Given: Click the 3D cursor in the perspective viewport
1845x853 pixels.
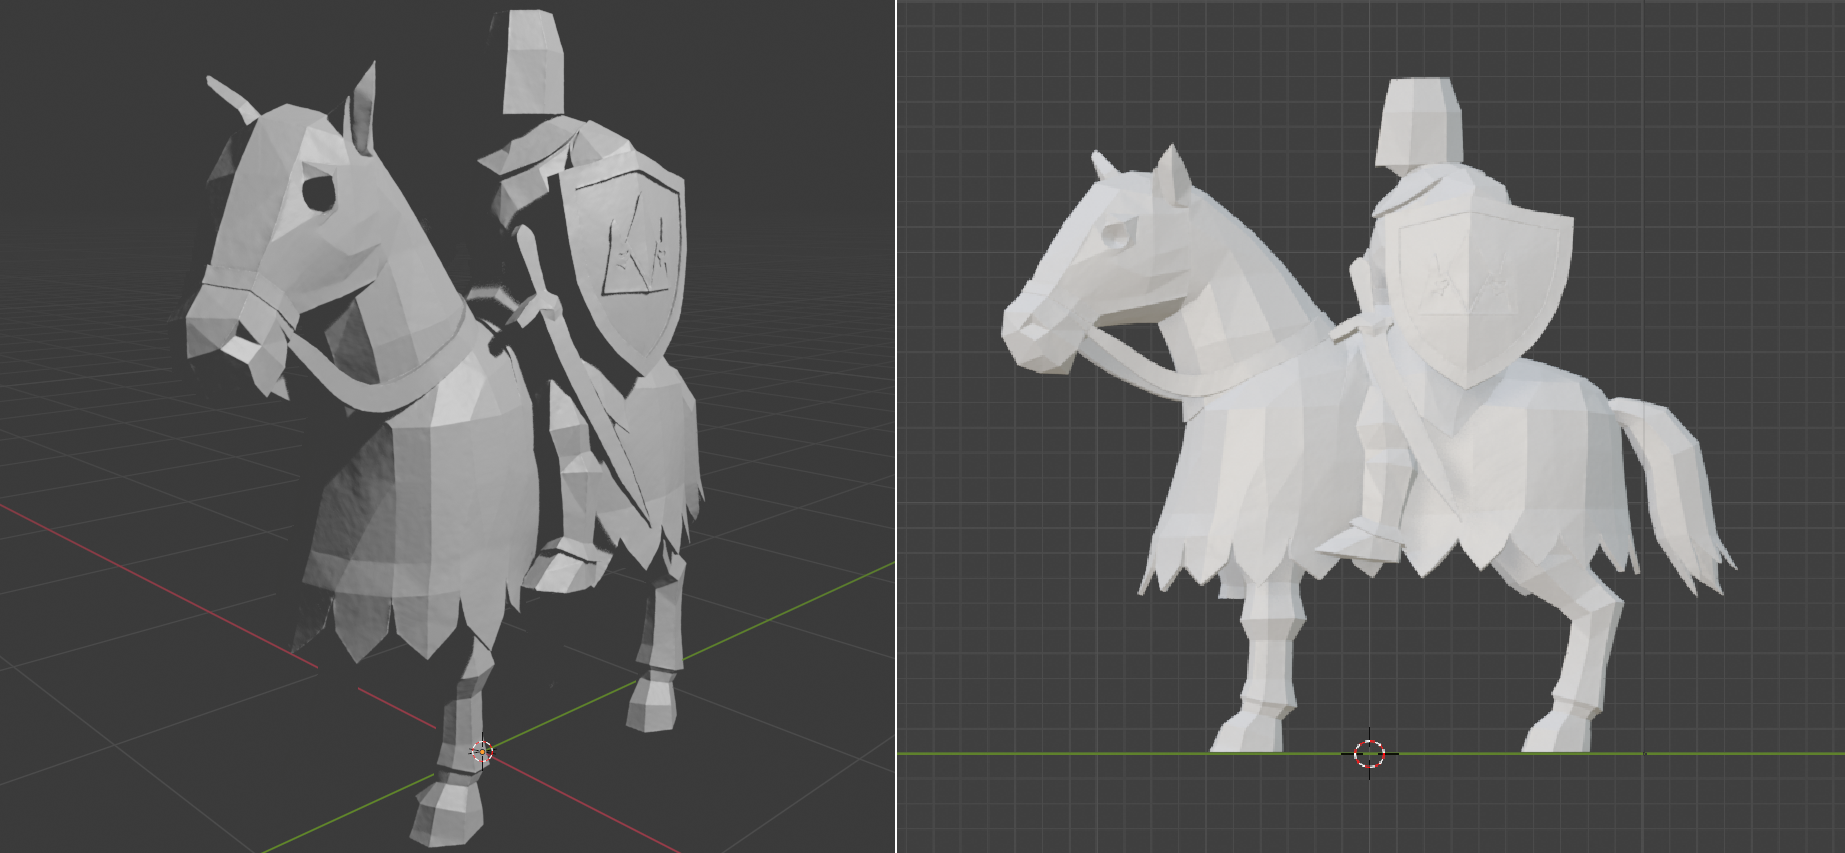Looking at the screenshot, I should pos(482,751).
